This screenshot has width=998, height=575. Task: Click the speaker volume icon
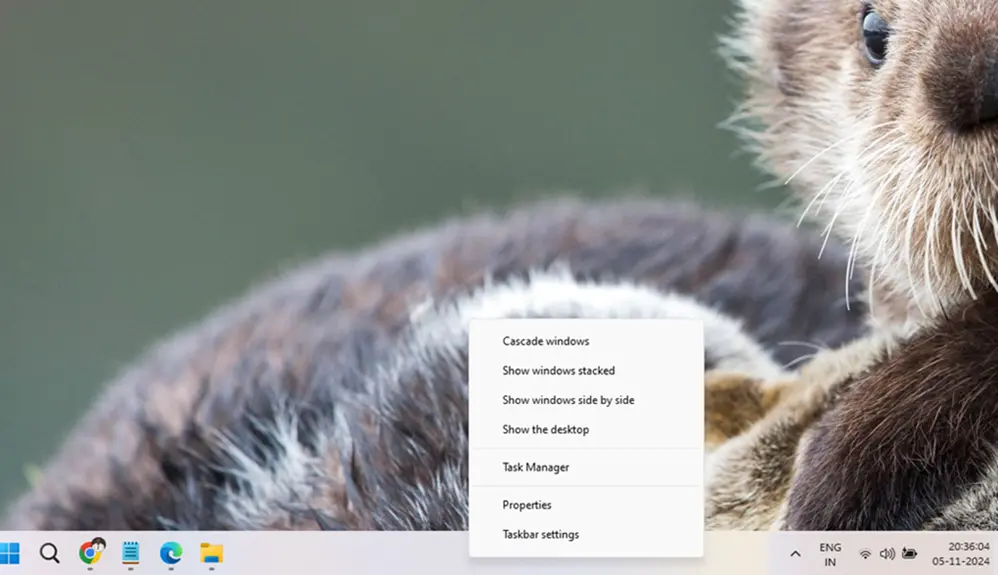point(886,554)
